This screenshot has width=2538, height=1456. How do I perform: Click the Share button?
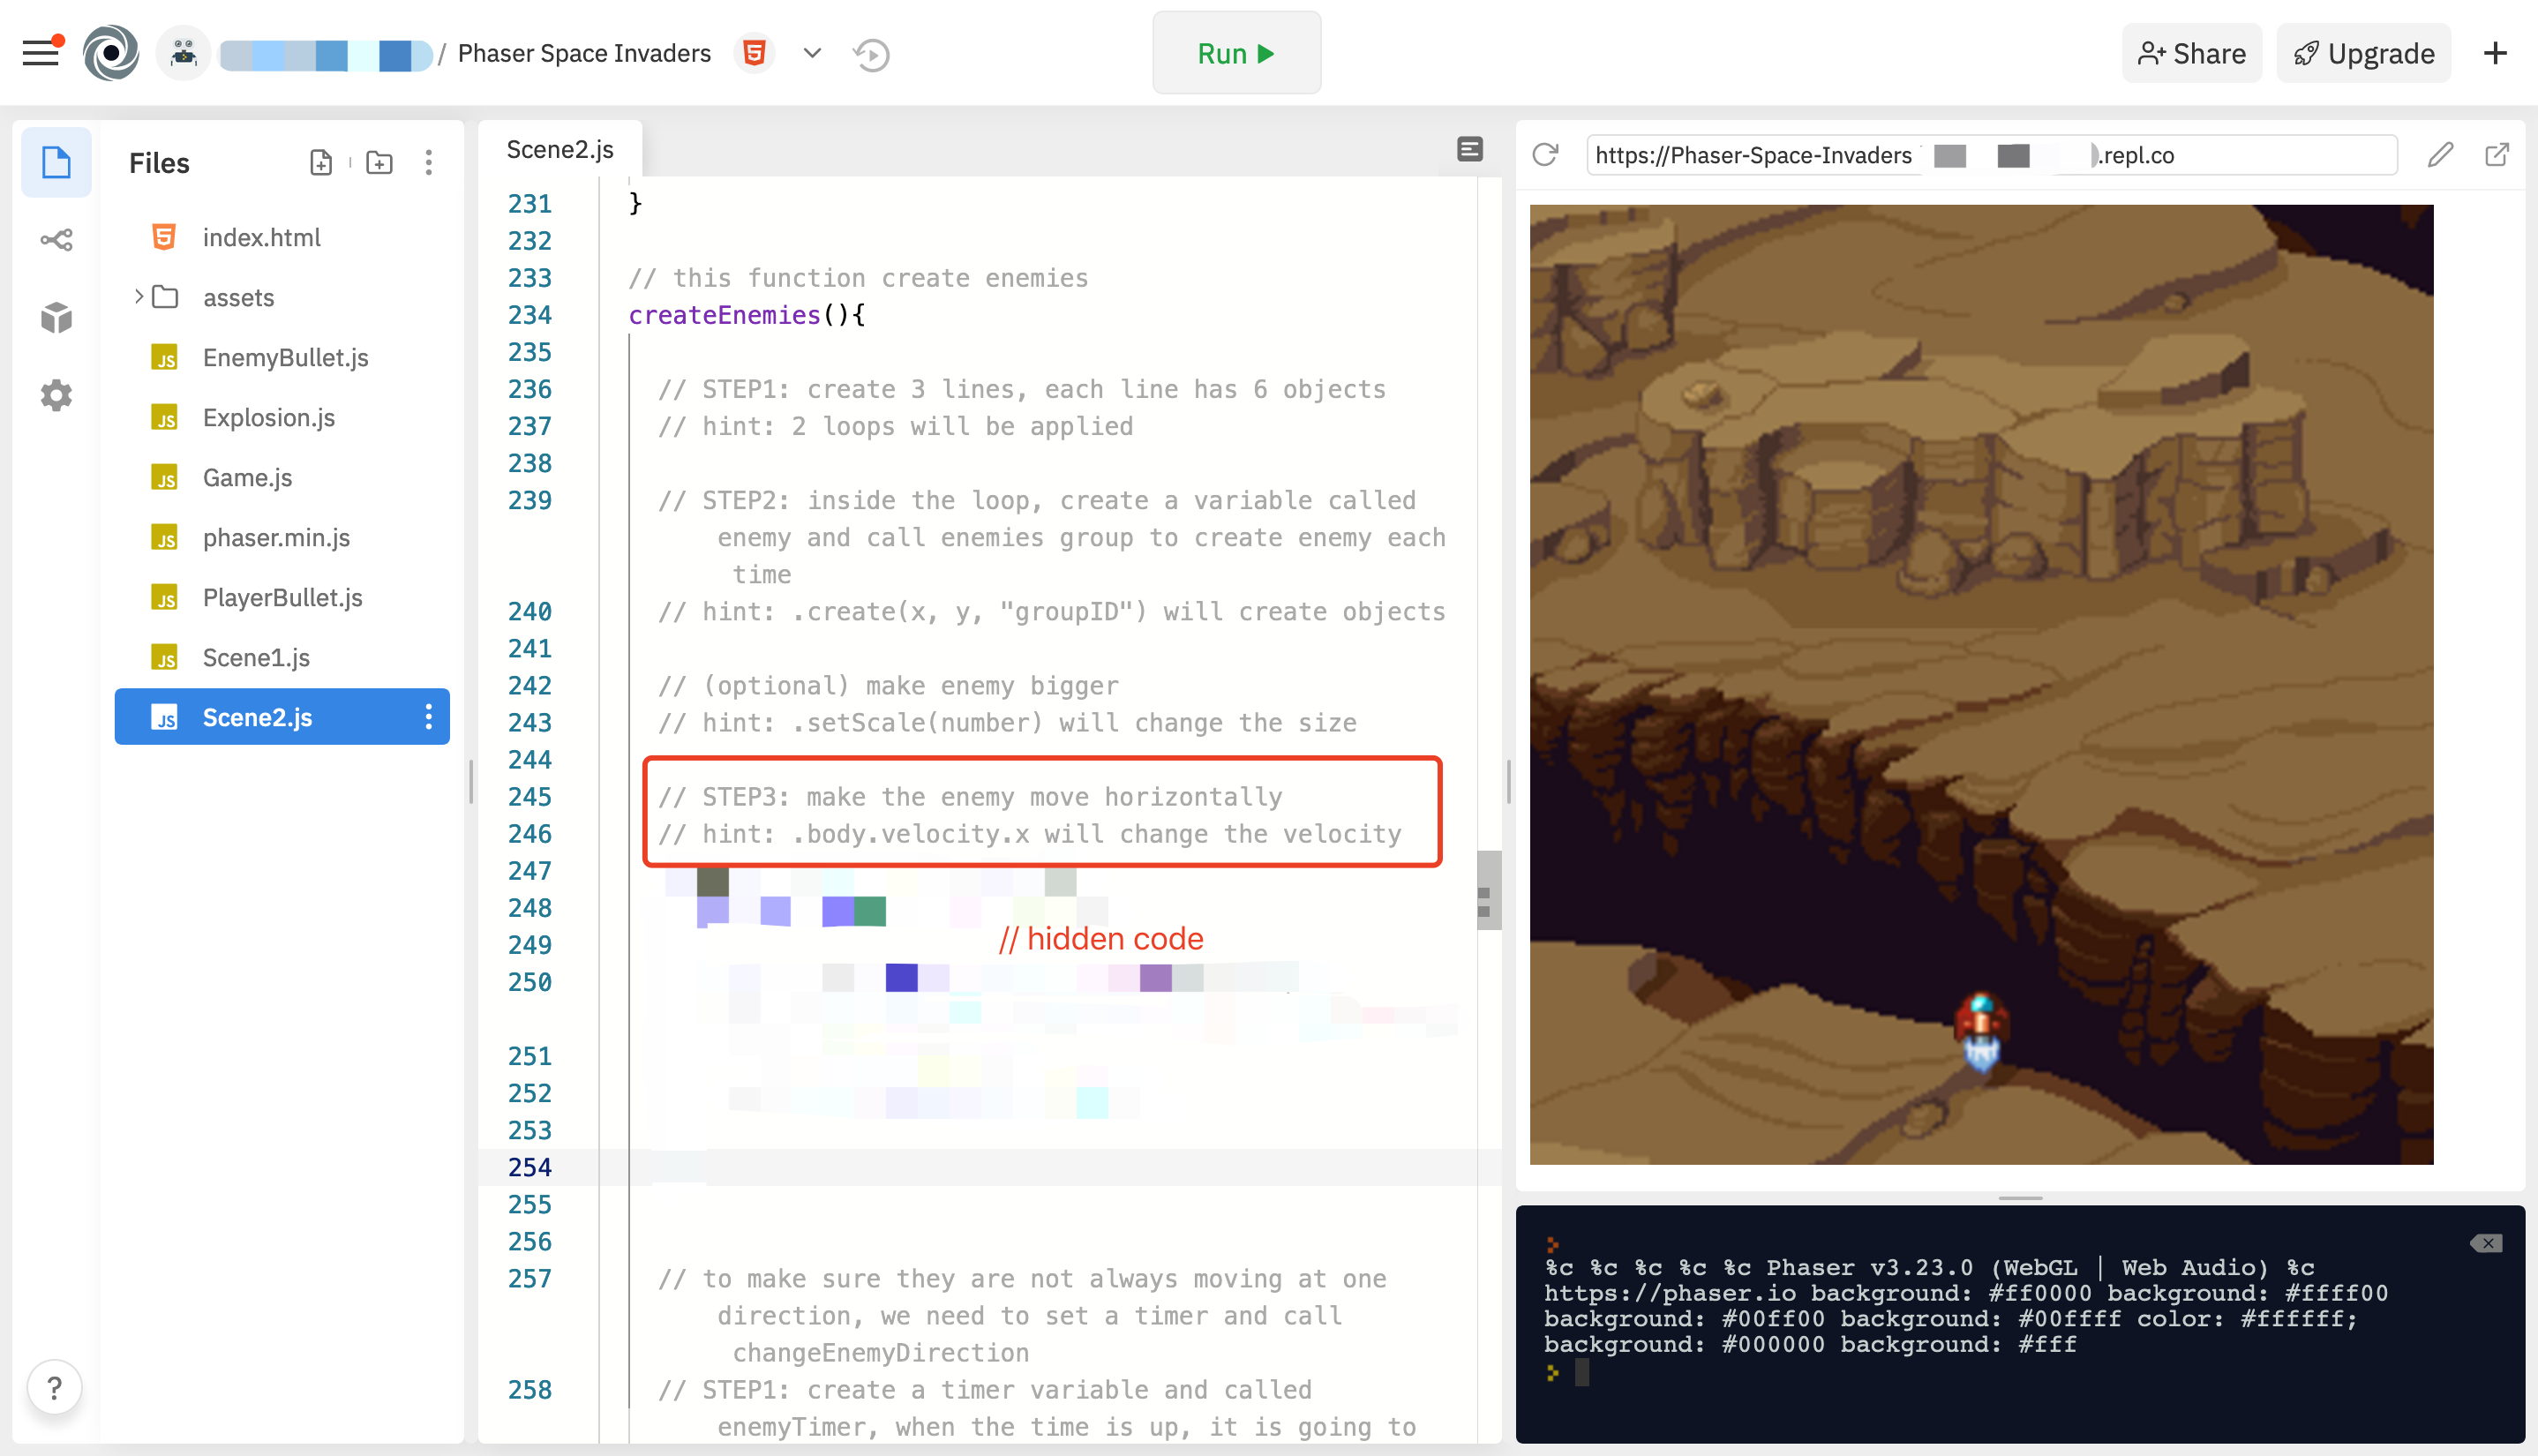(x=2191, y=54)
